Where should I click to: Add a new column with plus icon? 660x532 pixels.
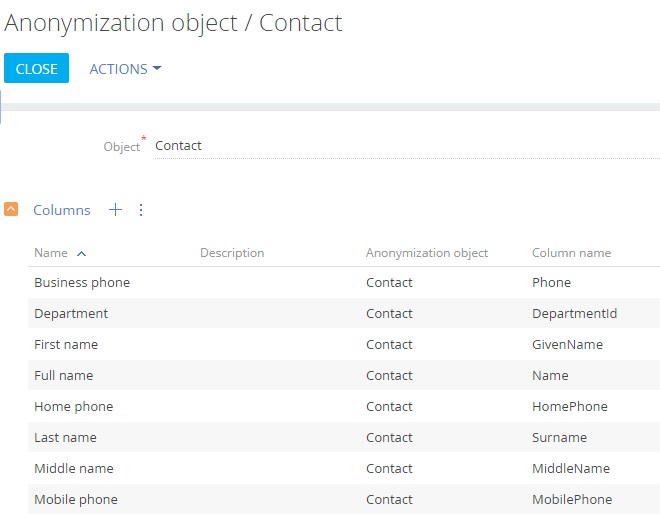tap(115, 210)
